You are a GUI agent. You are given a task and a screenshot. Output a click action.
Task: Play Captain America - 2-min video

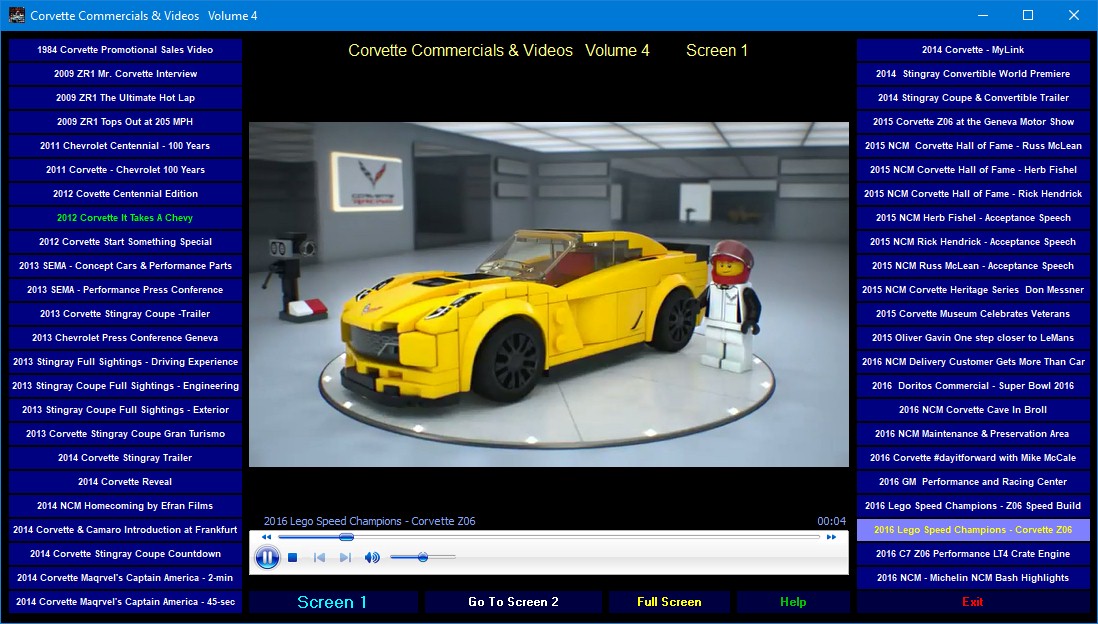point(125,578)
